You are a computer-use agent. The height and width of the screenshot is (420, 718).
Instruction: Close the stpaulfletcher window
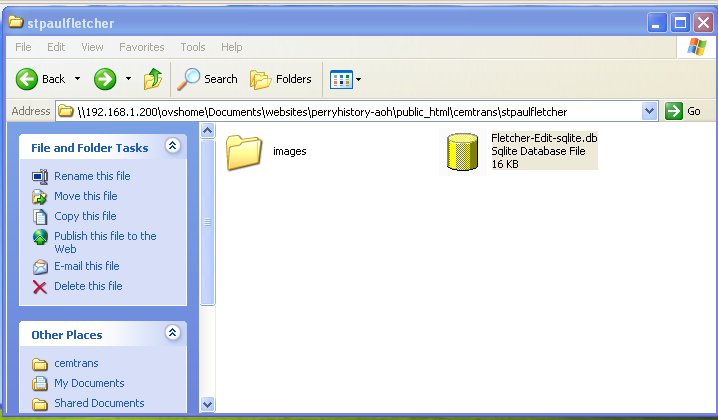703,22
